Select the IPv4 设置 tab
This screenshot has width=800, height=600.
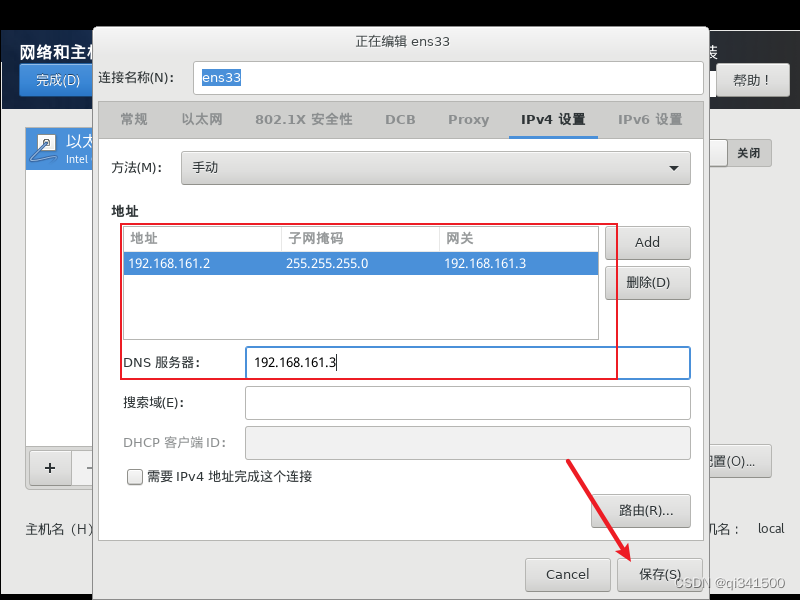coord(553,119)
